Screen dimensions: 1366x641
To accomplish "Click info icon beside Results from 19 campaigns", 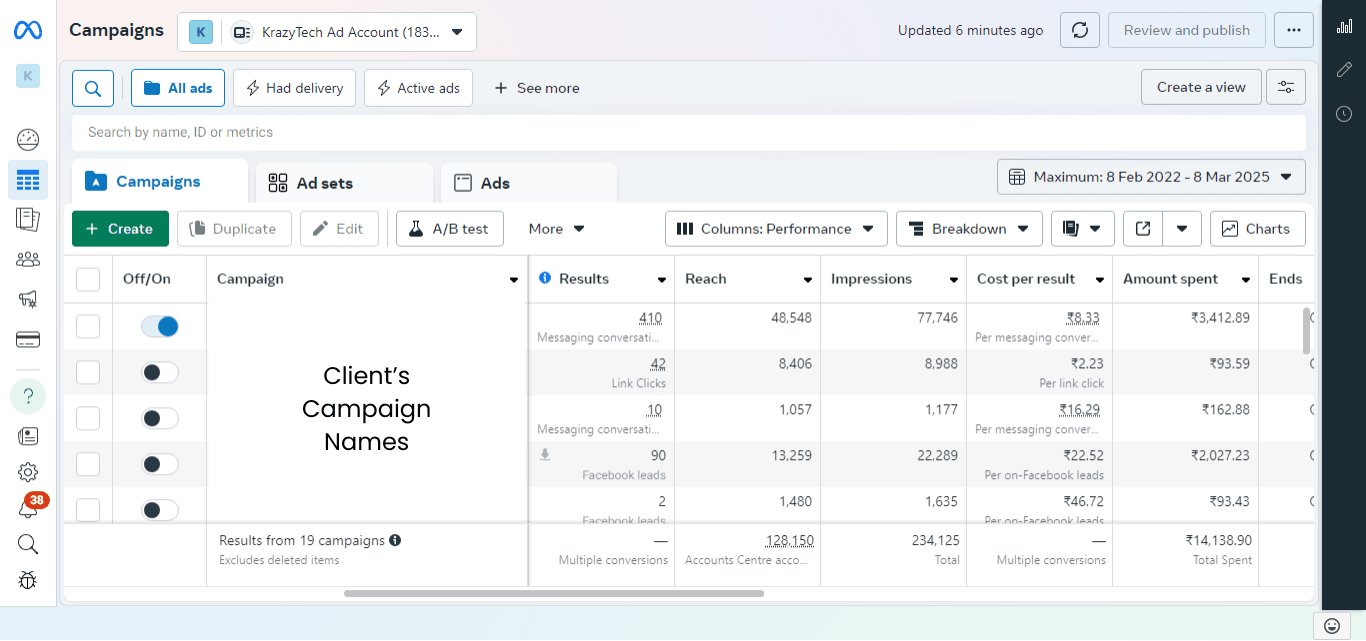I will [x=395, y=540].
